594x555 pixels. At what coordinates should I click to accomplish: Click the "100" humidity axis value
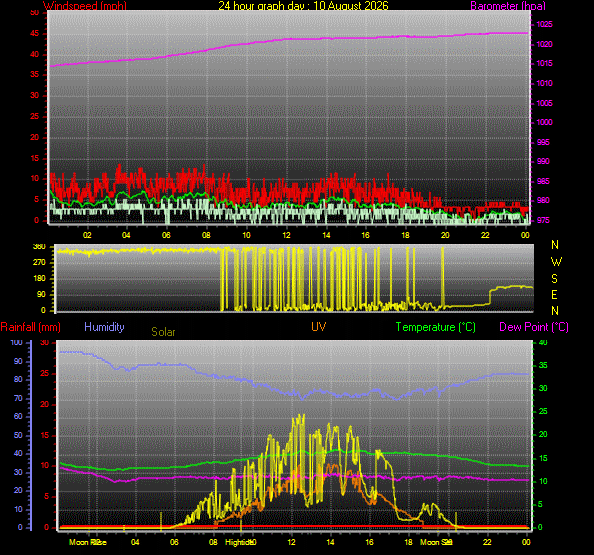tap(16, 342)
